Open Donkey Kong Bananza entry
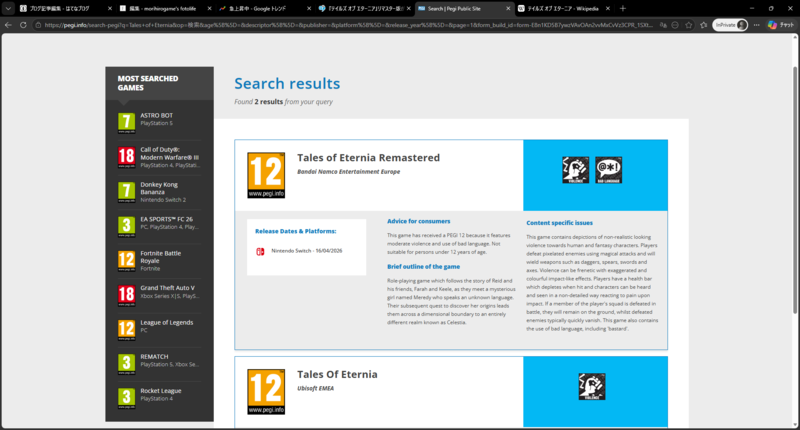The width and height of the screenshot is (800, 430). (x=159, y=188)
